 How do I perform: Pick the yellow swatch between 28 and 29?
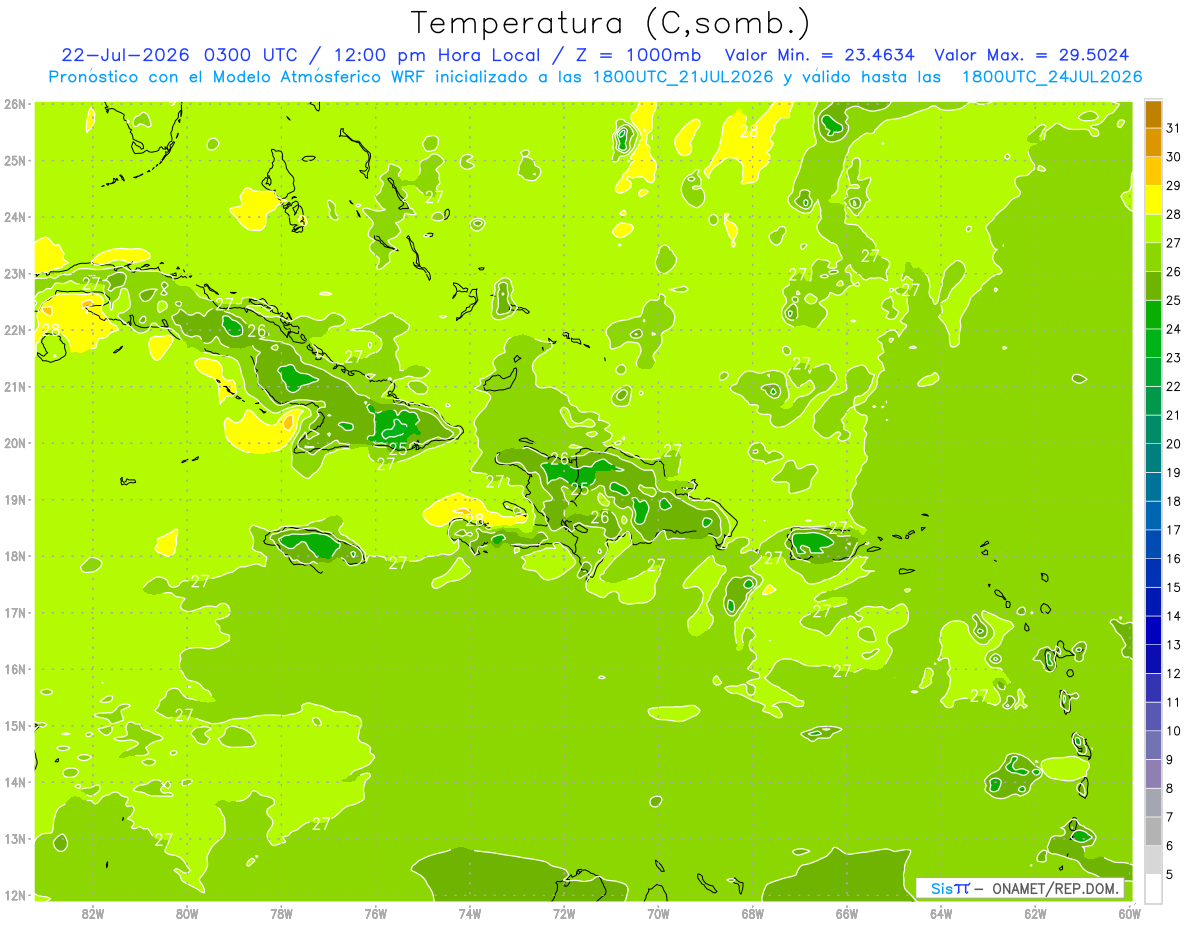point(1153,200)
